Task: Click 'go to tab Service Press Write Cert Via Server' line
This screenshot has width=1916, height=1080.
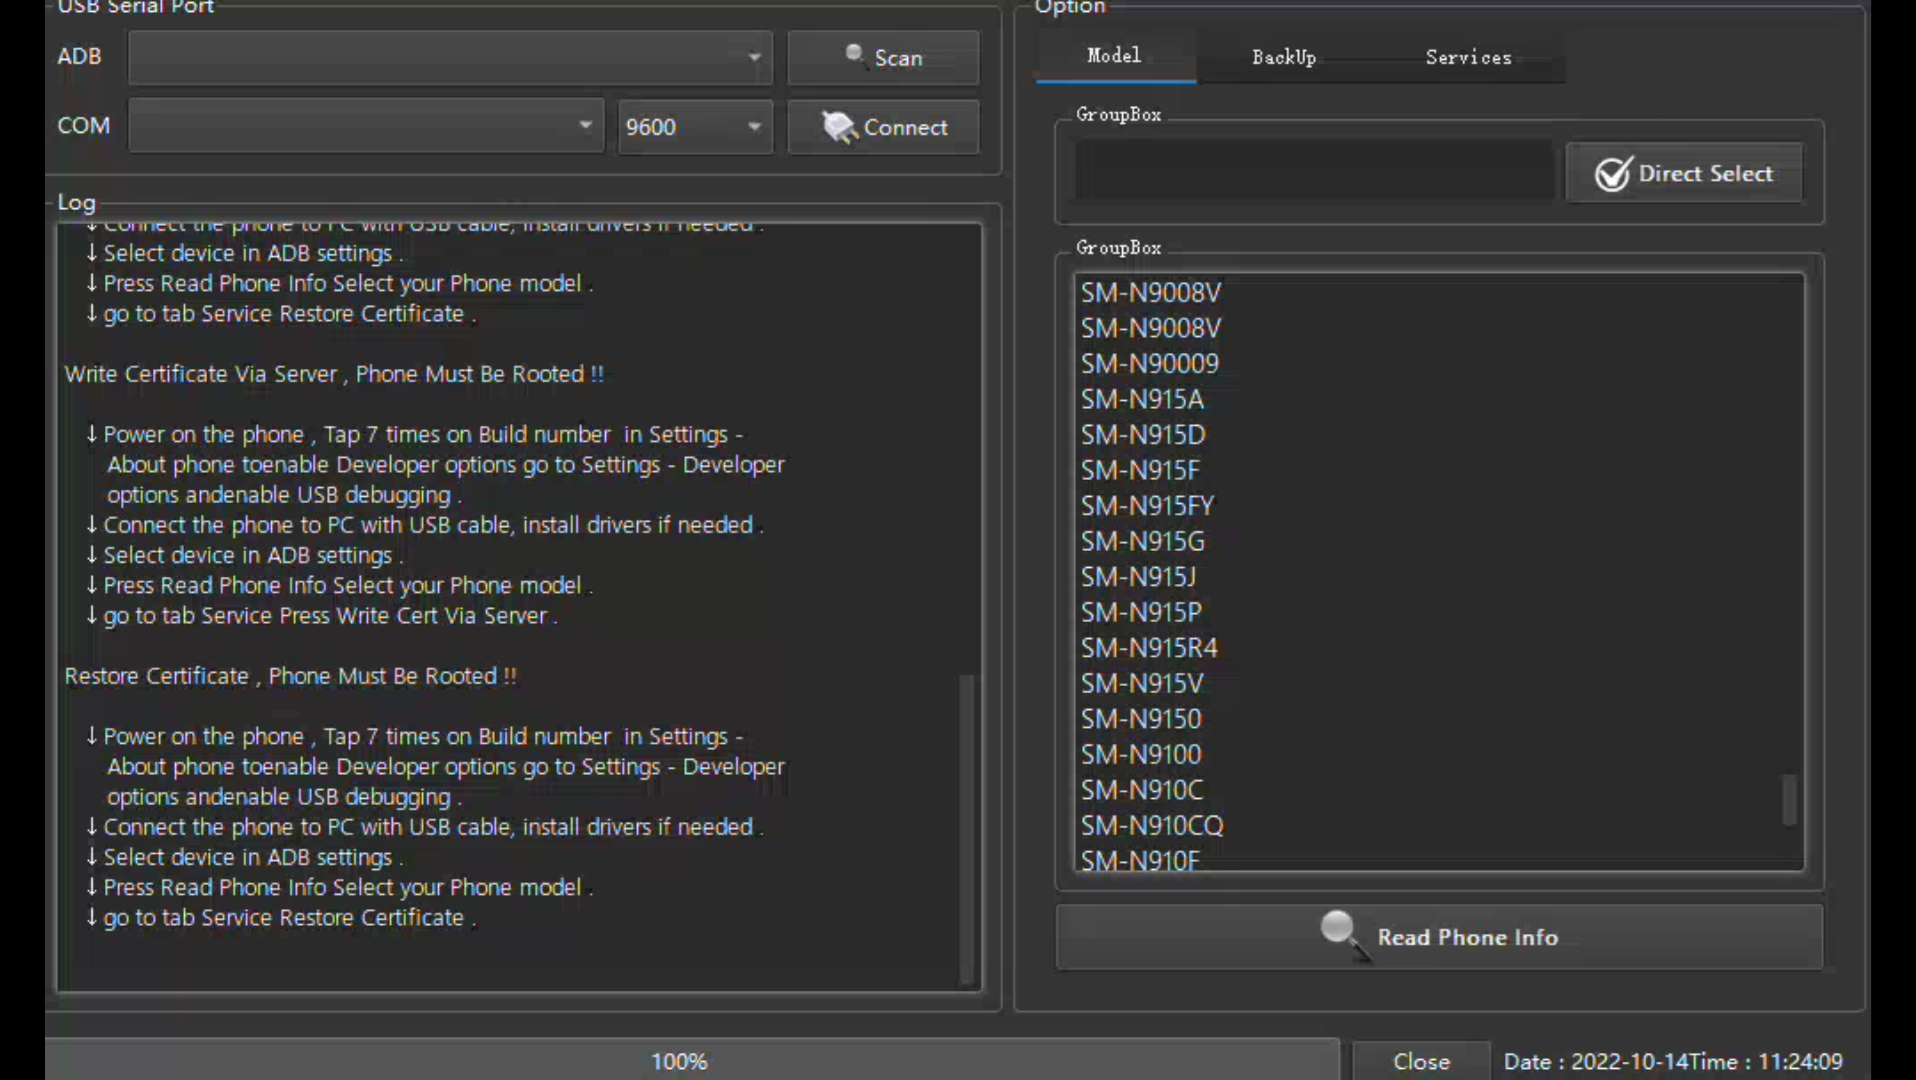Action: click(x=321, y=616)
